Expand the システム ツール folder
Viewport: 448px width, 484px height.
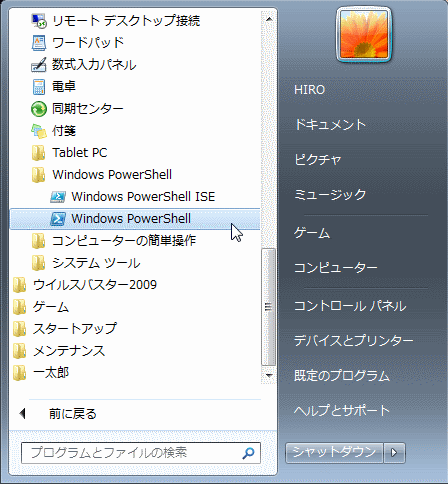pyautogui.click(x=86, y=263)
